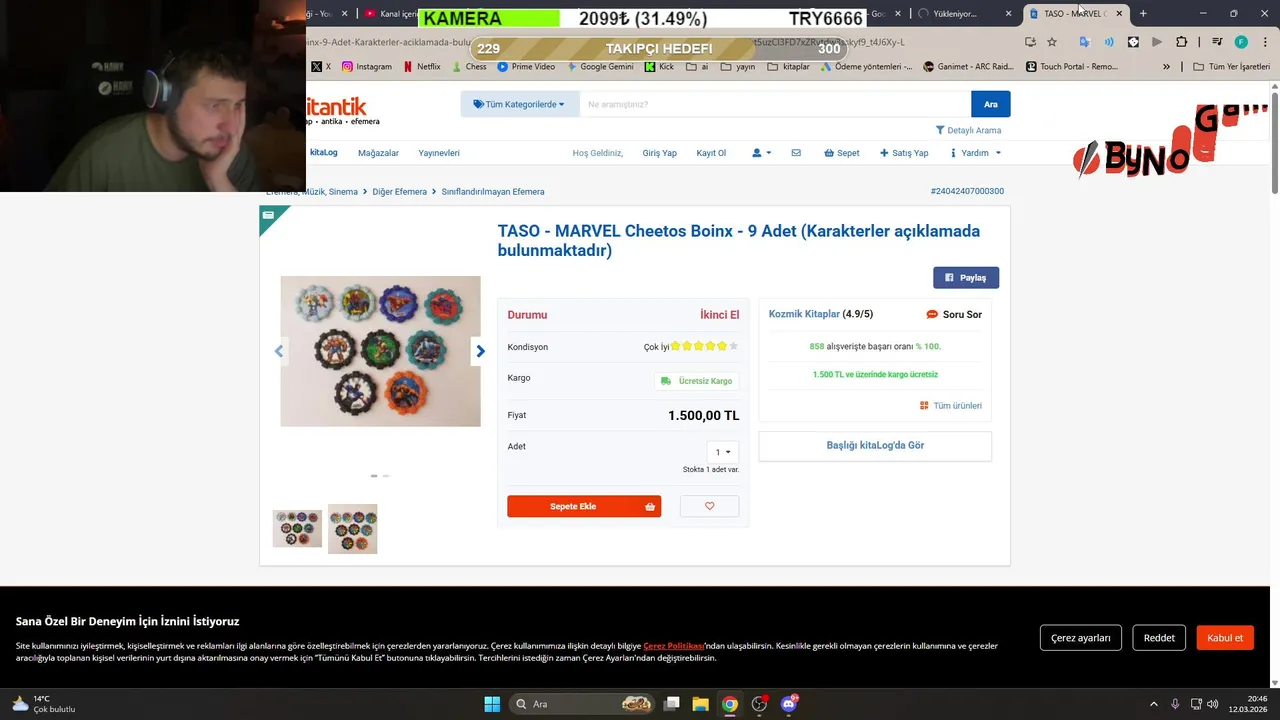Click Satış Yap with plus icon
The height and width of the screenshot is (720, 1280).
tap(904, 153)
